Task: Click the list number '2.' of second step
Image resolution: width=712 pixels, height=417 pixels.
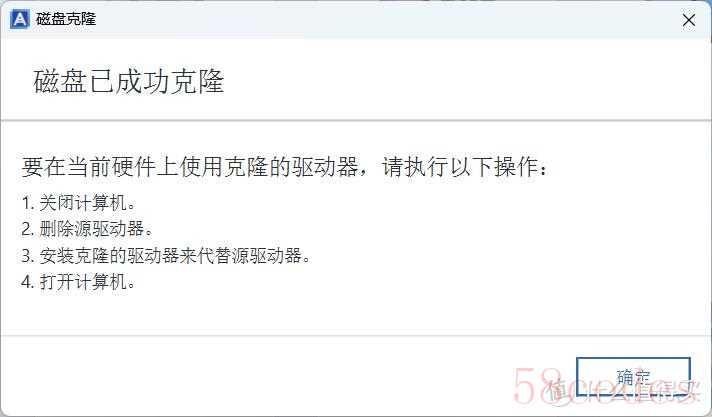Action: (28, 229)
